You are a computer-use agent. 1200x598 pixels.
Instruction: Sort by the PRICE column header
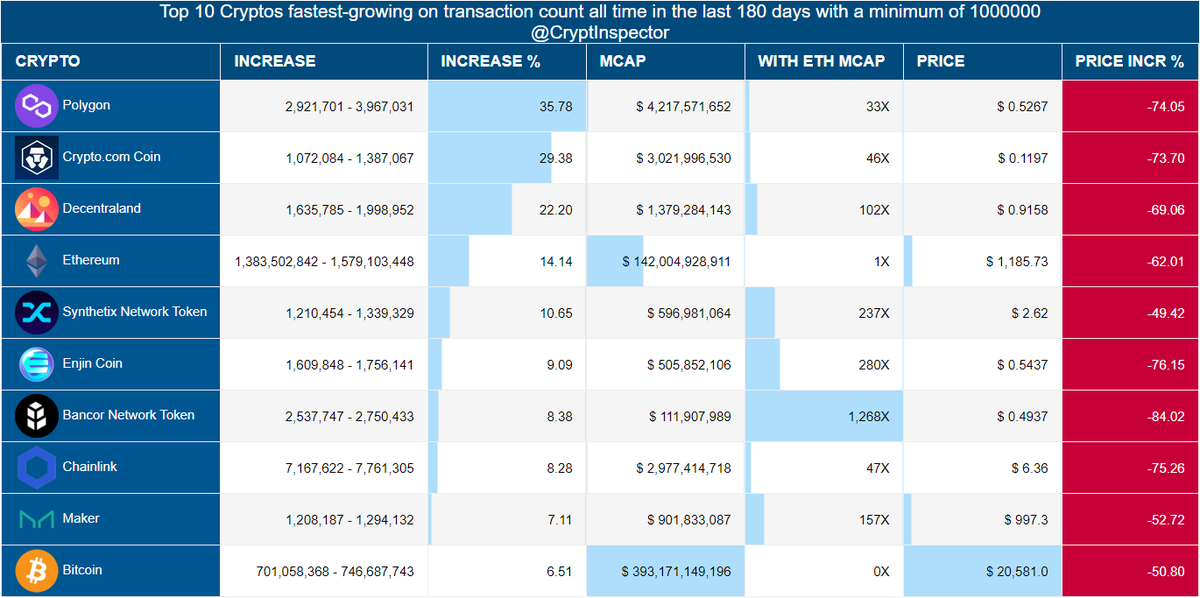(983, 62)
